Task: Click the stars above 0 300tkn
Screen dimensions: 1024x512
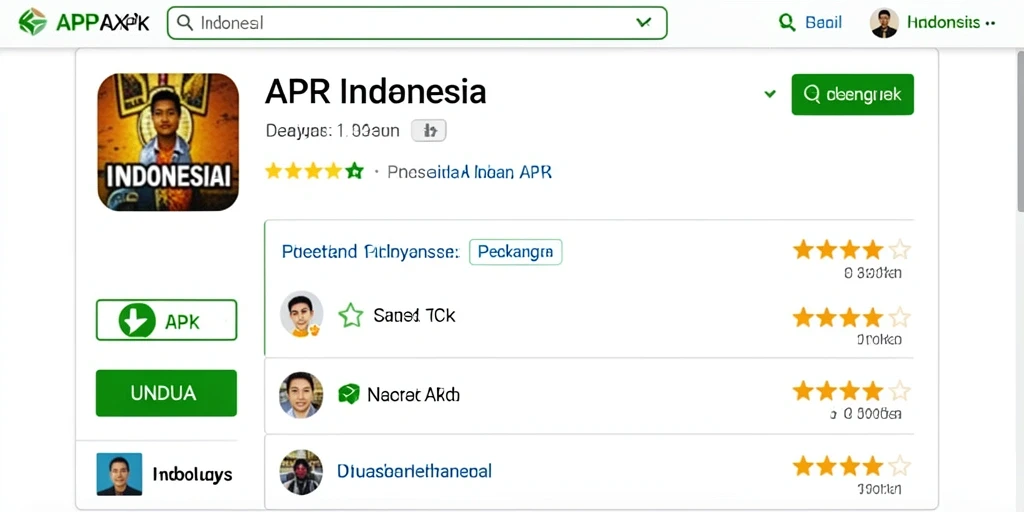Action: (852, 249)
